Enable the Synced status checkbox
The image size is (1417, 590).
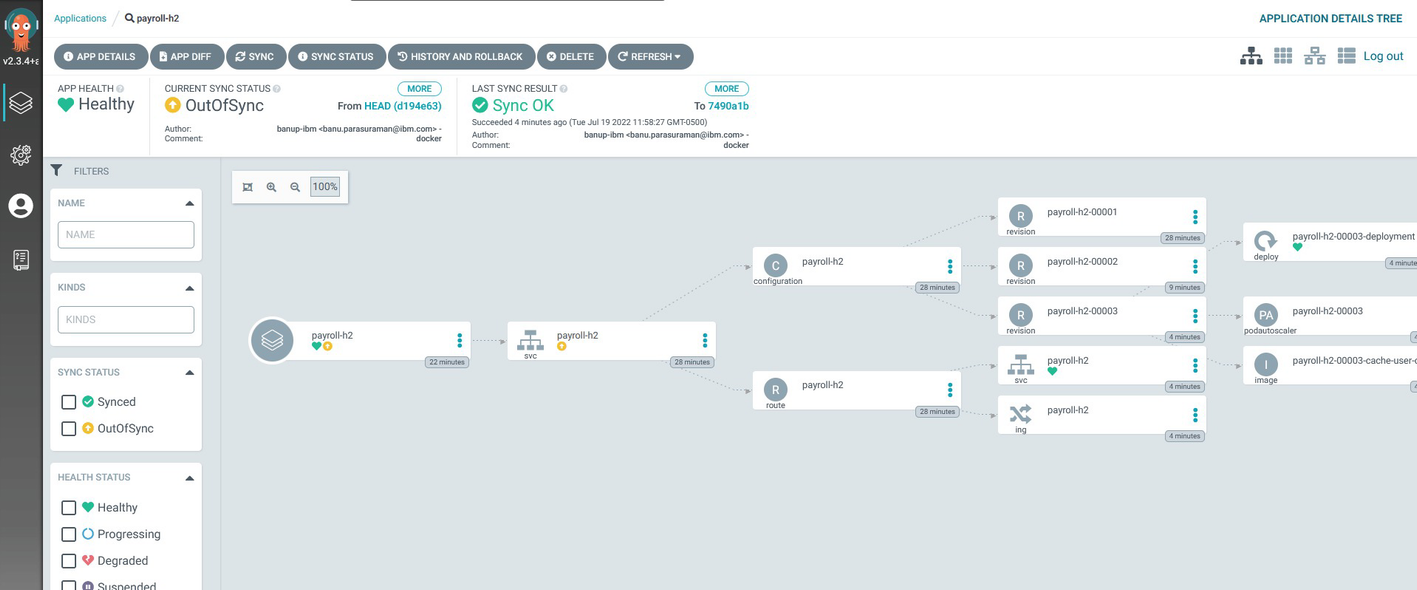[x=69, y=402]
